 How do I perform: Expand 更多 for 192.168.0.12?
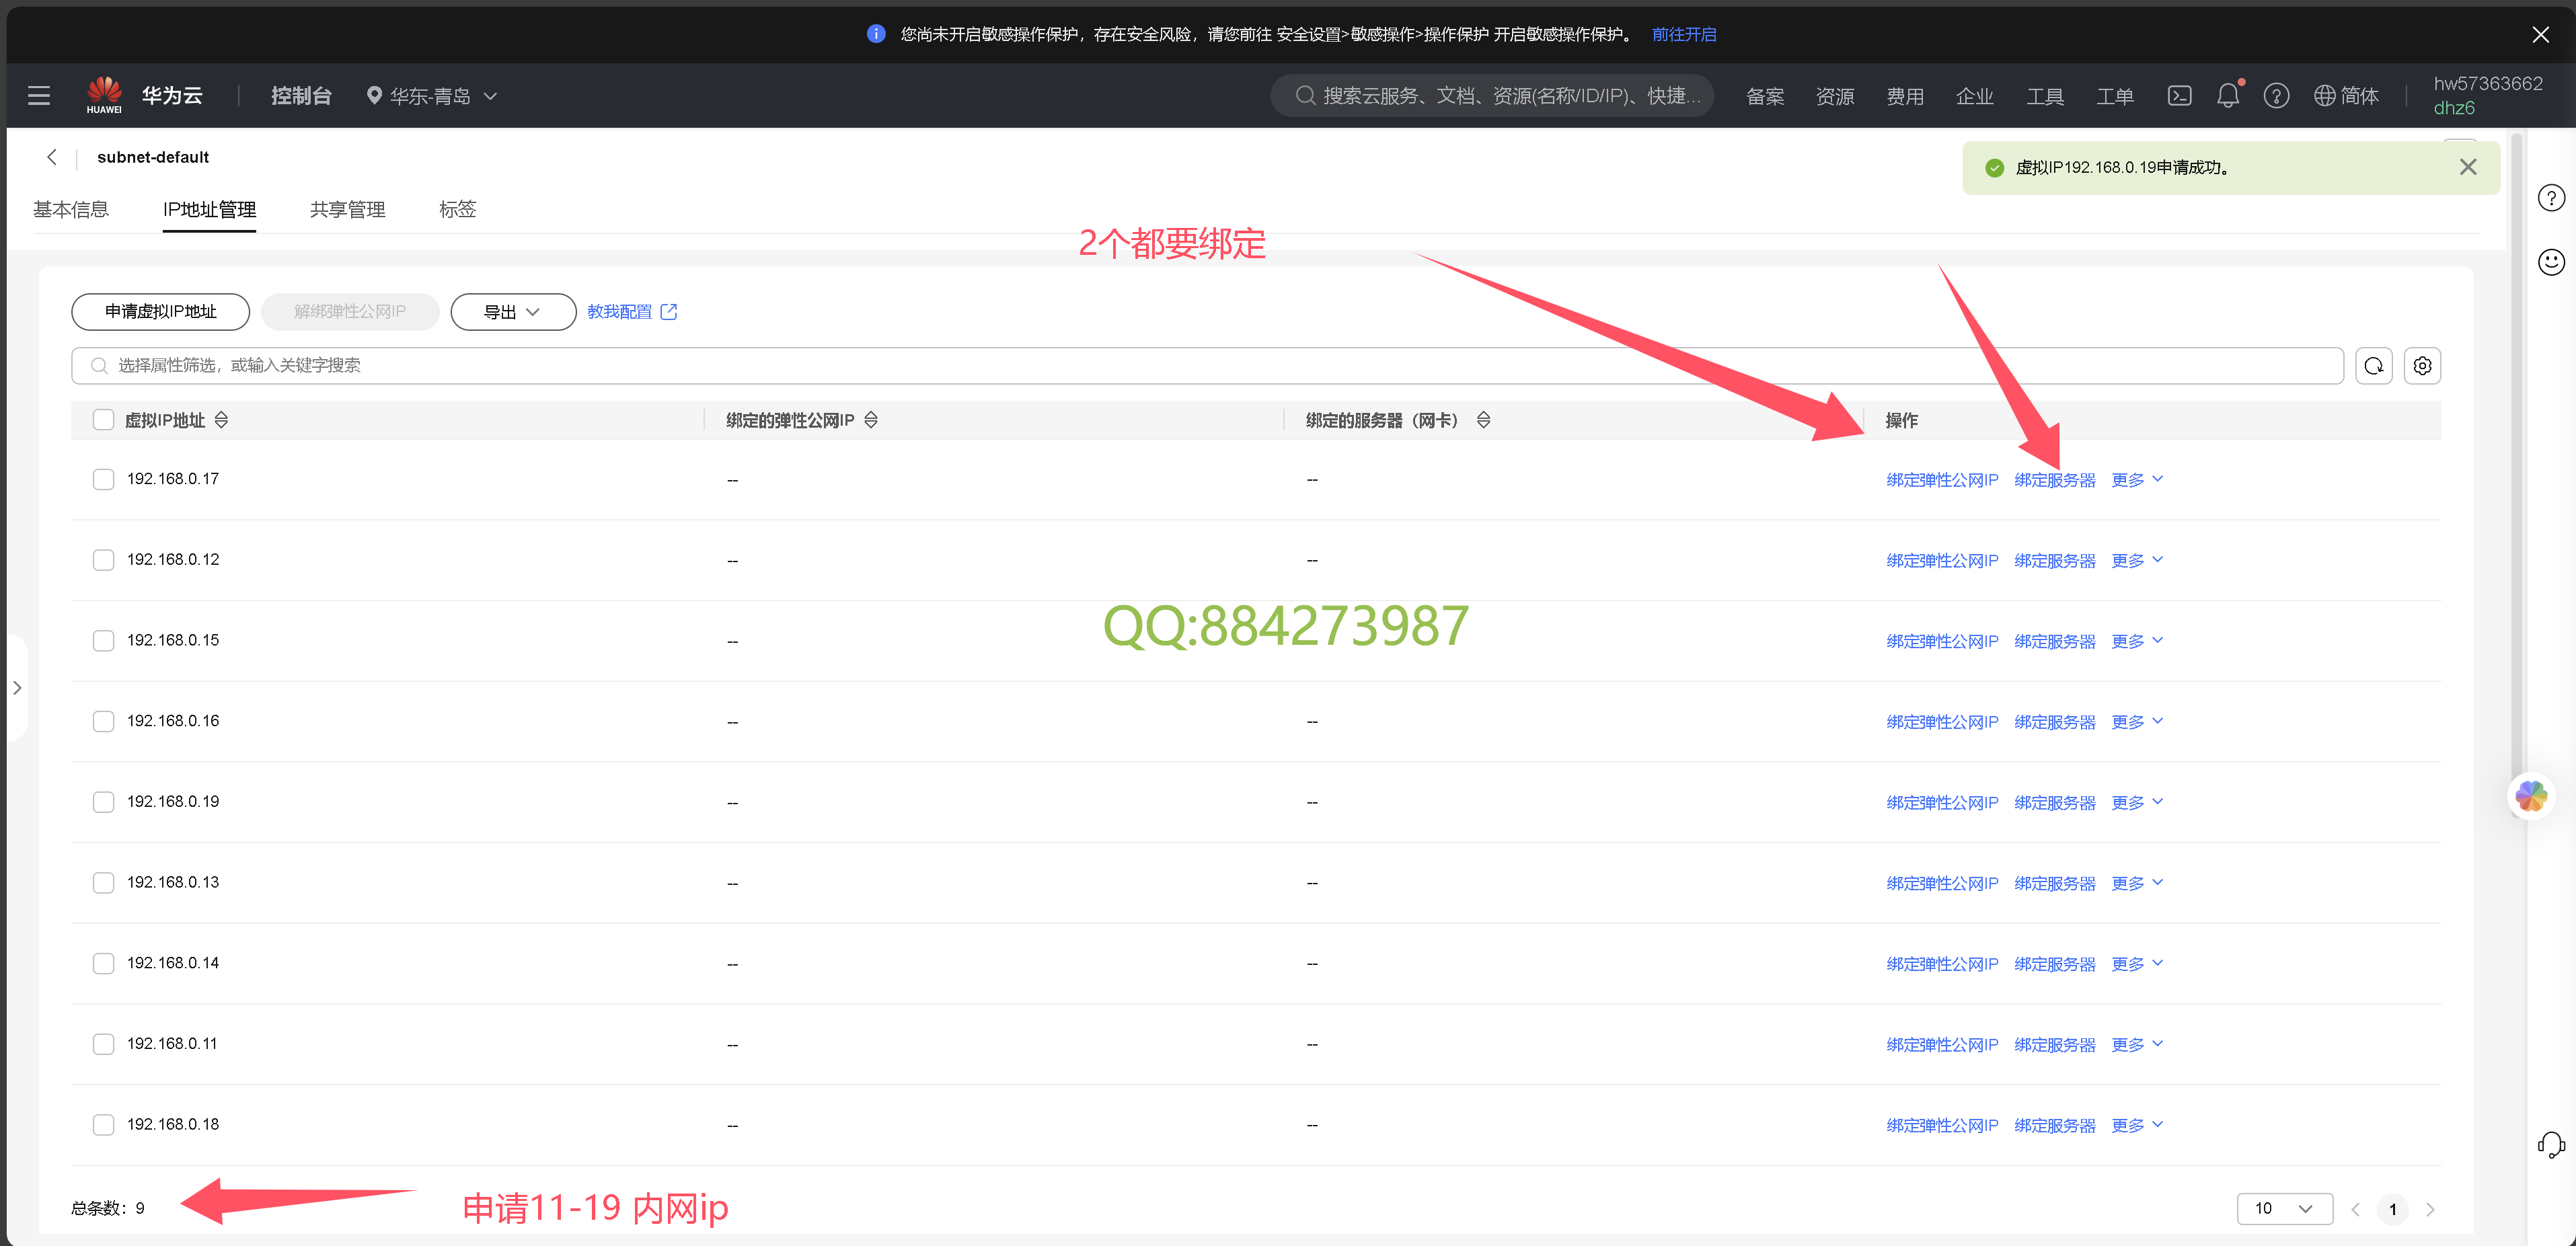tap(2137, 561)
